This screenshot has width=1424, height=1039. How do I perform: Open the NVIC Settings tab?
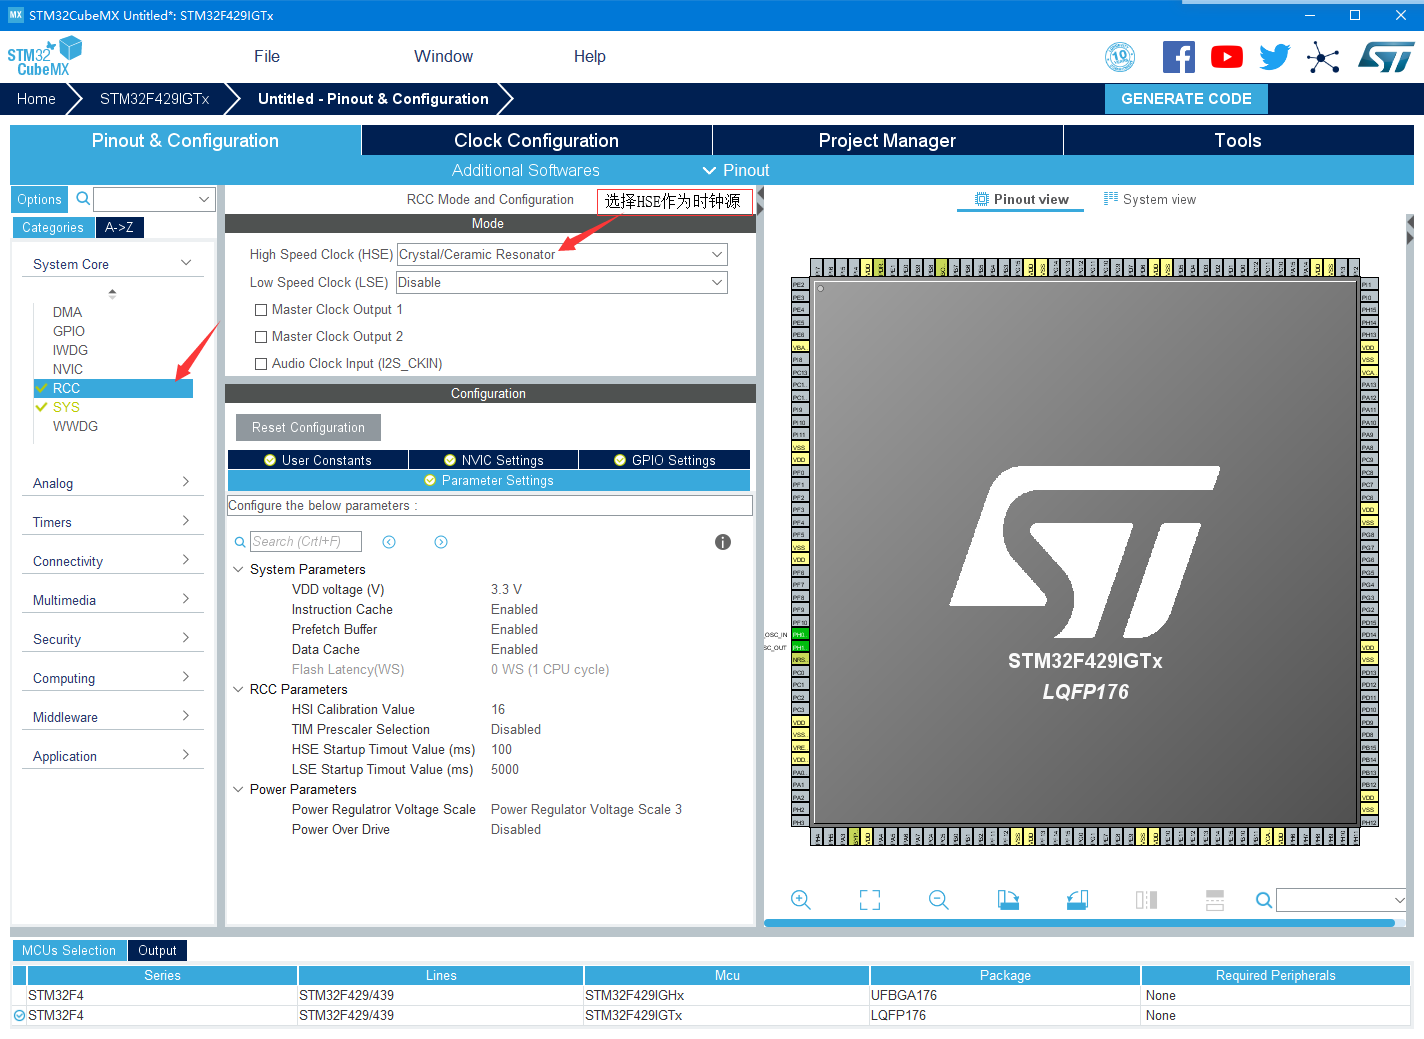493,460
